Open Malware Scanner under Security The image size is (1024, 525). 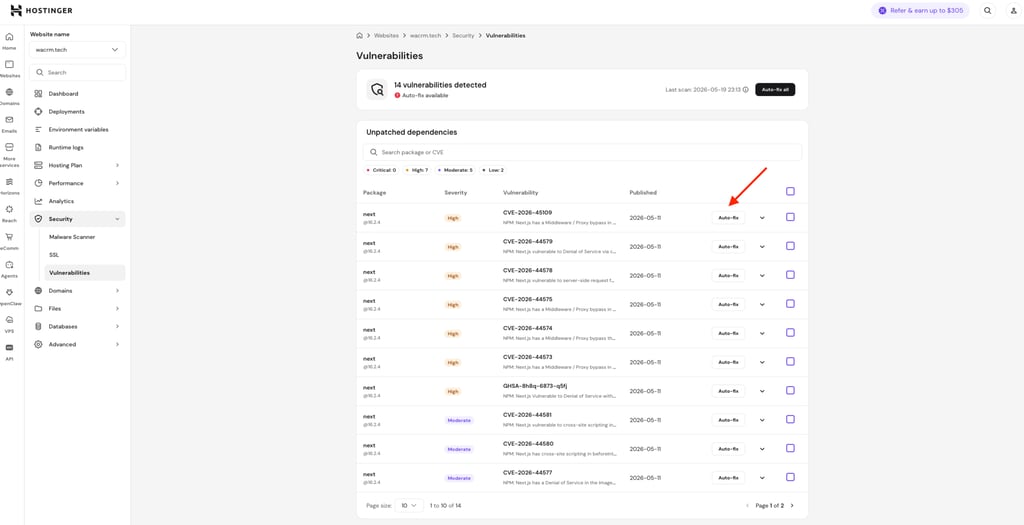point(85,237)
